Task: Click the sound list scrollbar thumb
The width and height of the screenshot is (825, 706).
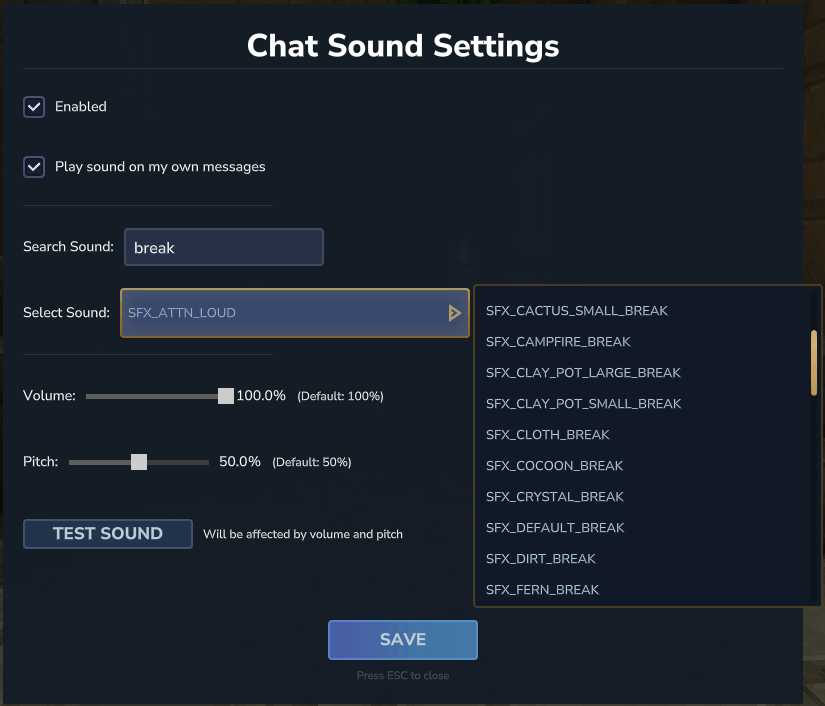Action: pyautogui.click(x=815, y=362)
